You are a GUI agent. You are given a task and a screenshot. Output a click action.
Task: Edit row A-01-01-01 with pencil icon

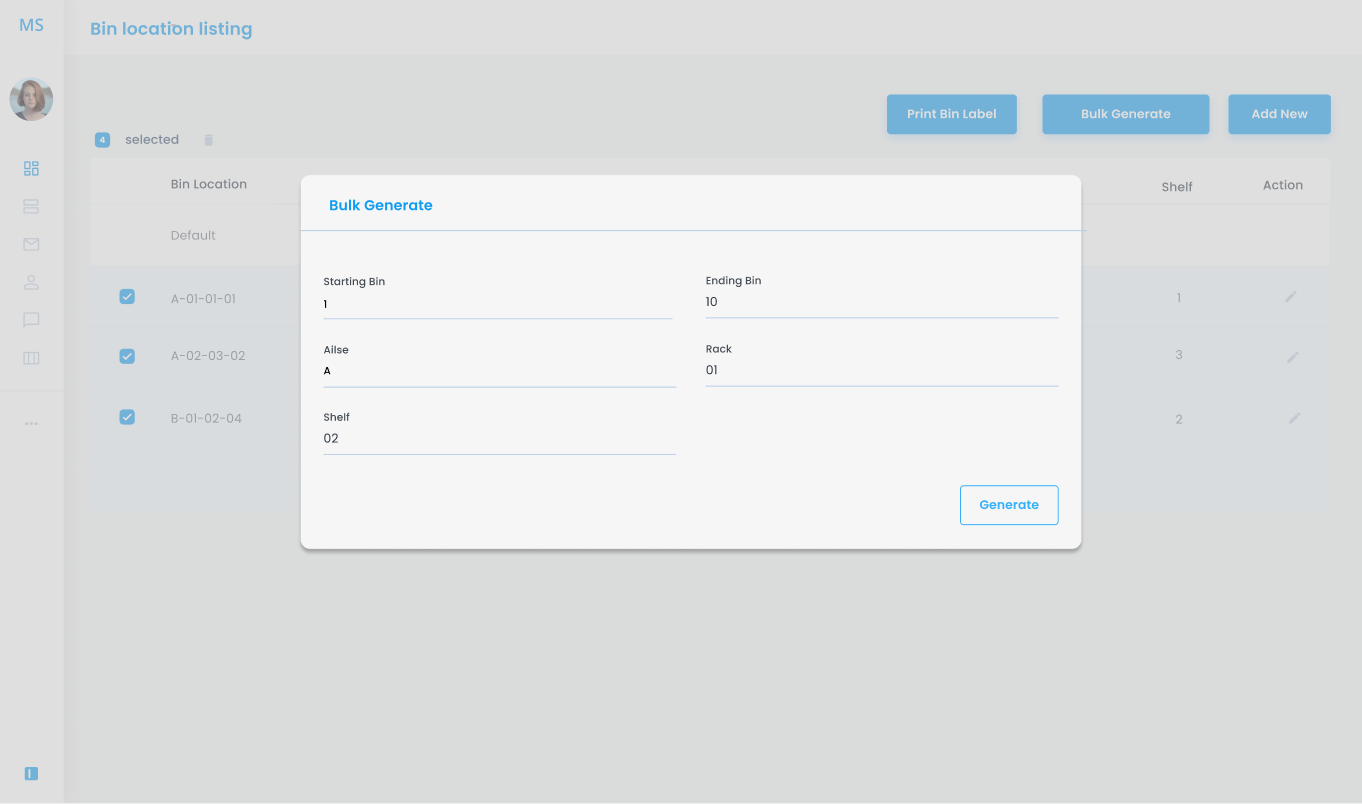[x=1291, y=297]
